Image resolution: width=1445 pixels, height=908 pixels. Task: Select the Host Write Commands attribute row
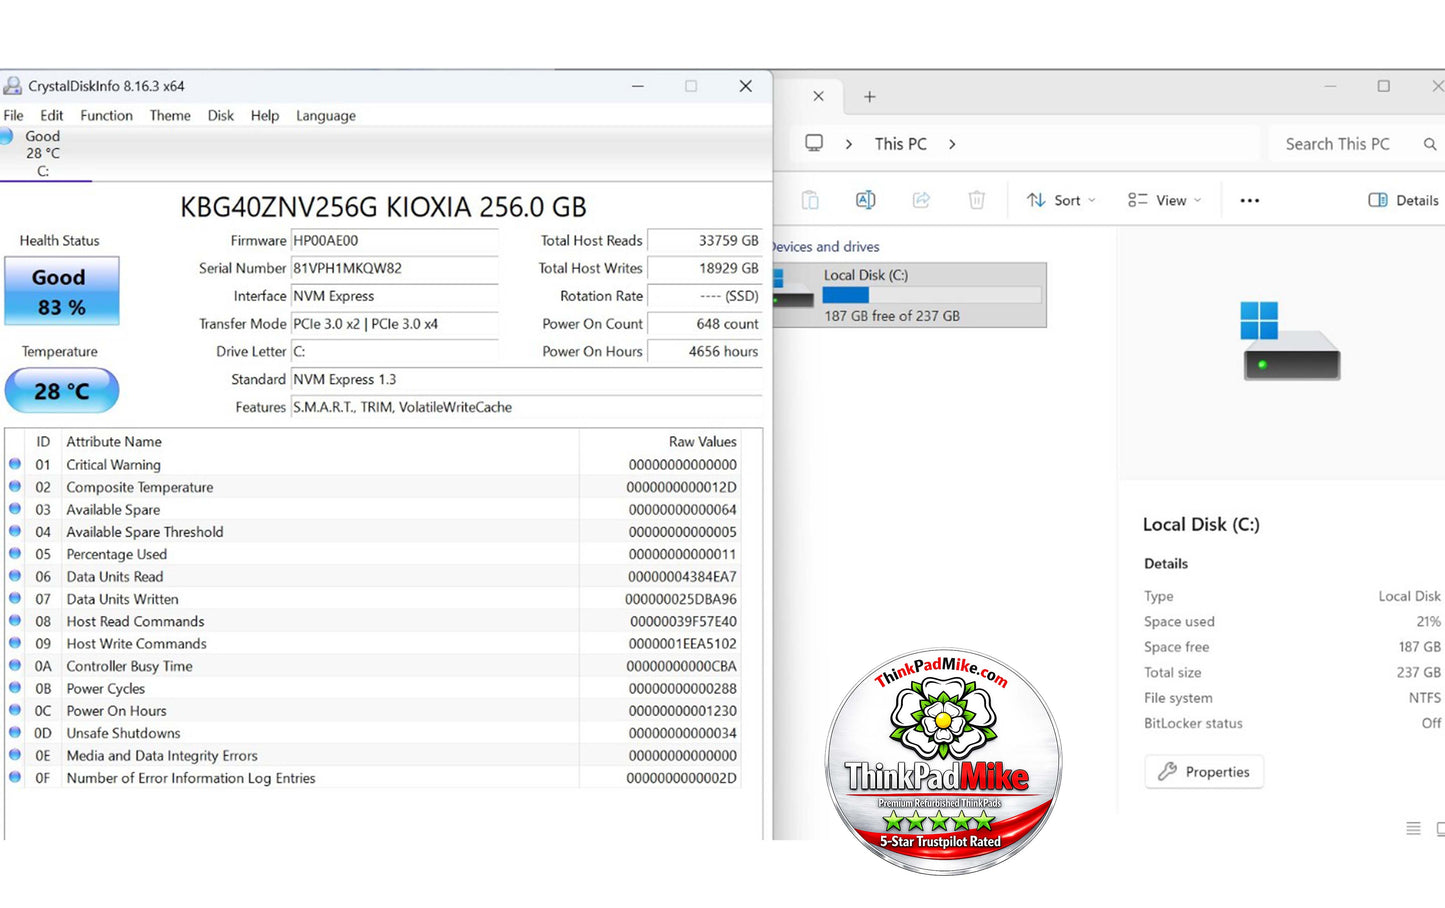tap(373, 644)
